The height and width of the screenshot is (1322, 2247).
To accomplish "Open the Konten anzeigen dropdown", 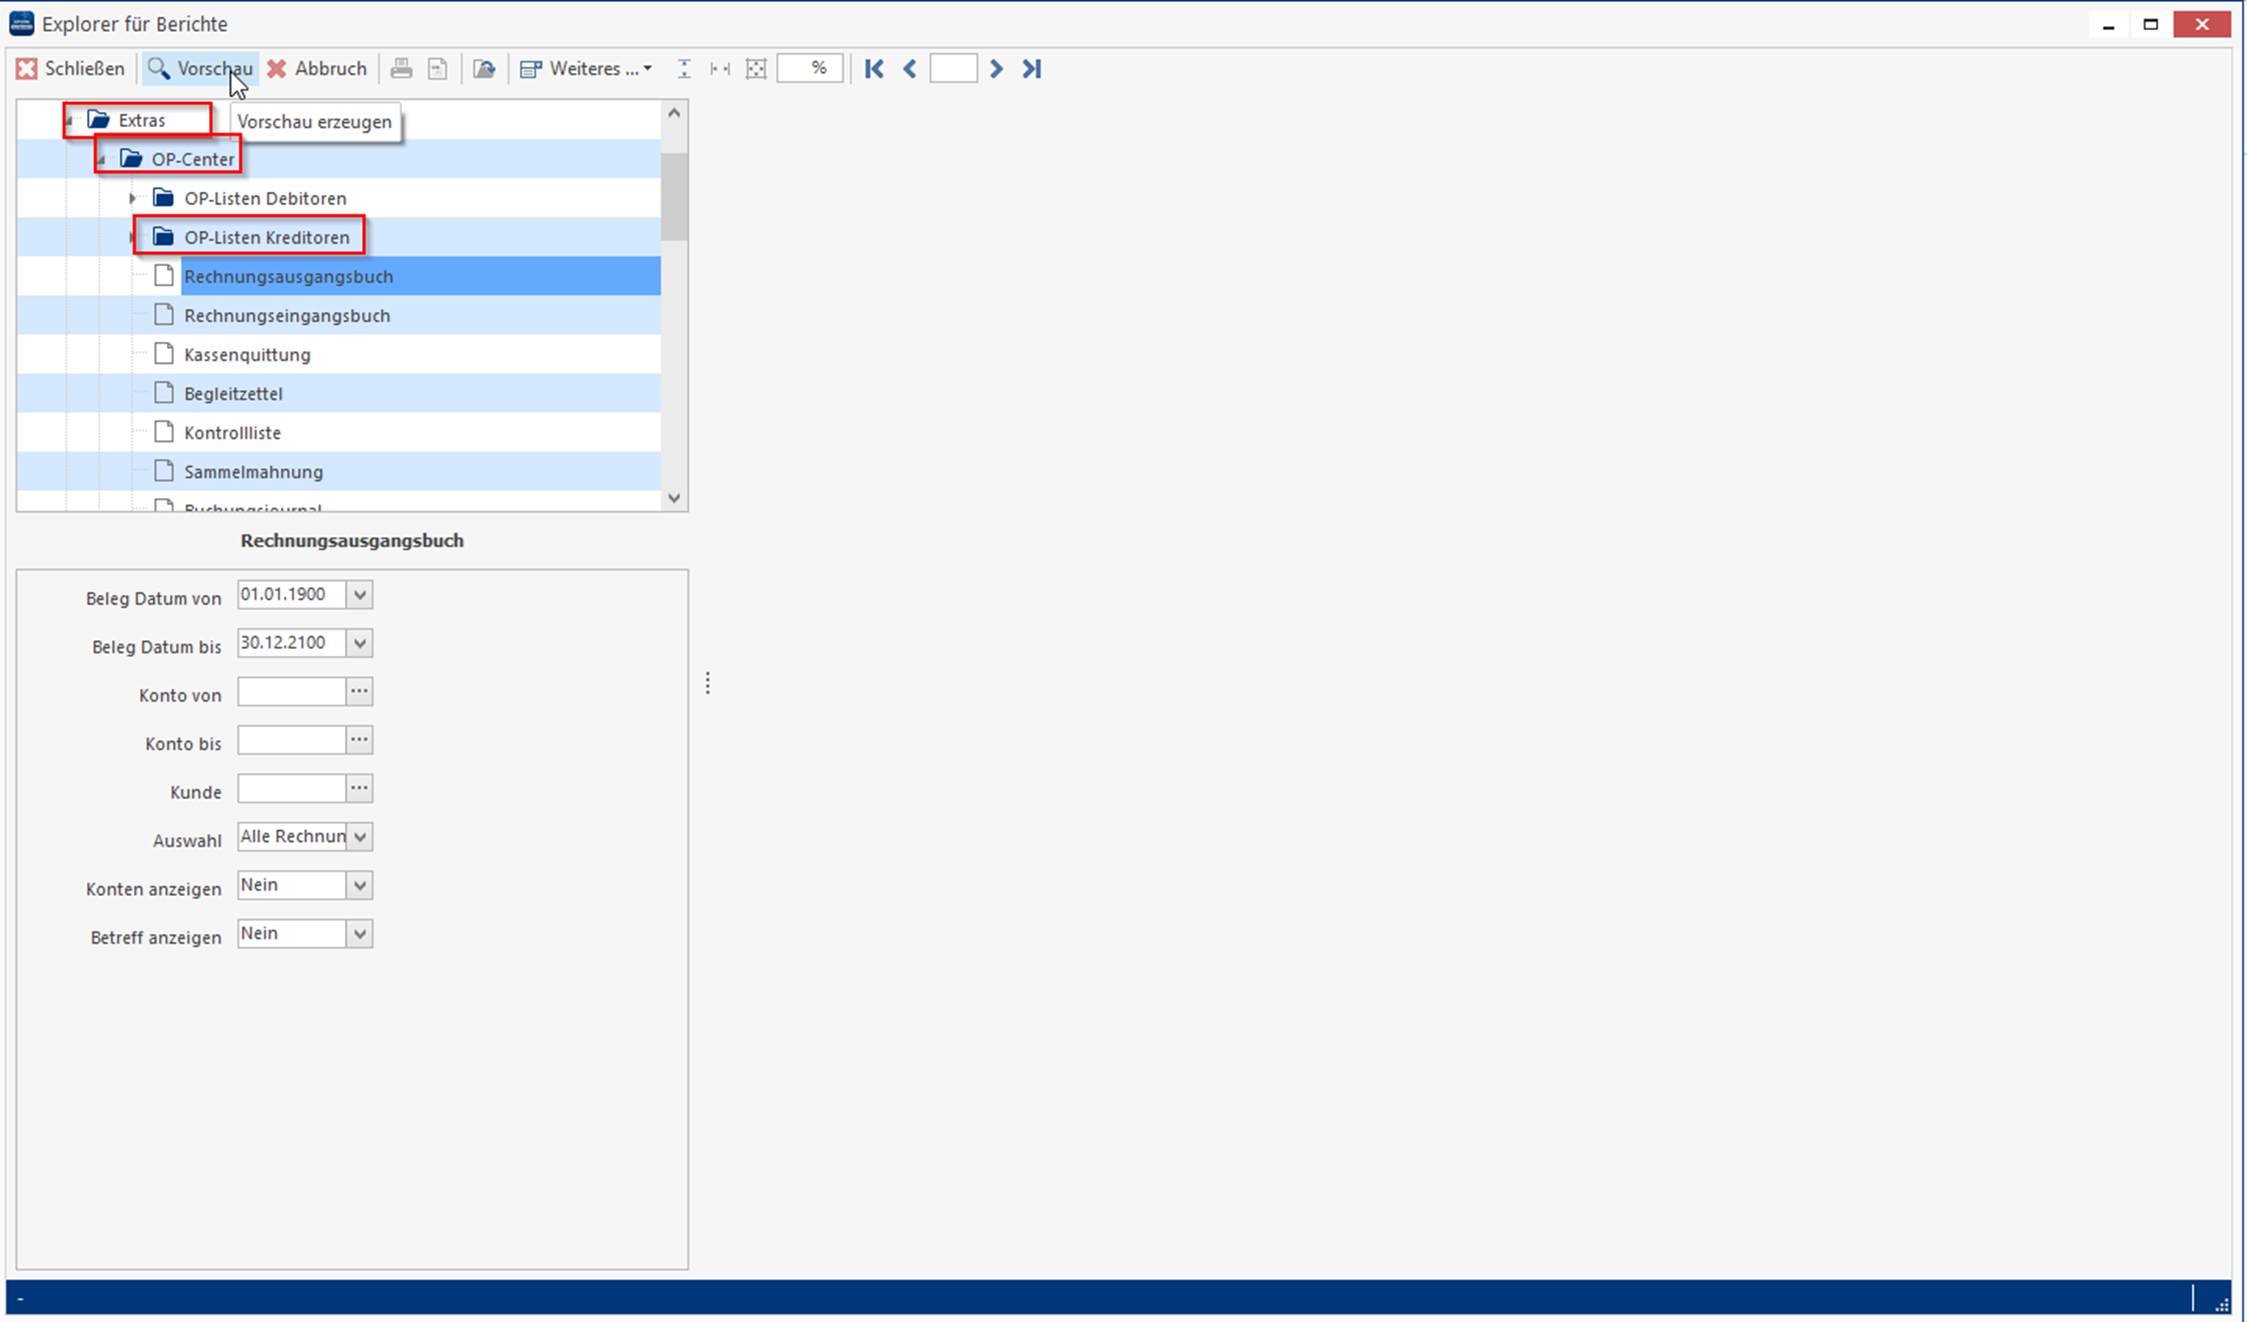I will [360, 886].
